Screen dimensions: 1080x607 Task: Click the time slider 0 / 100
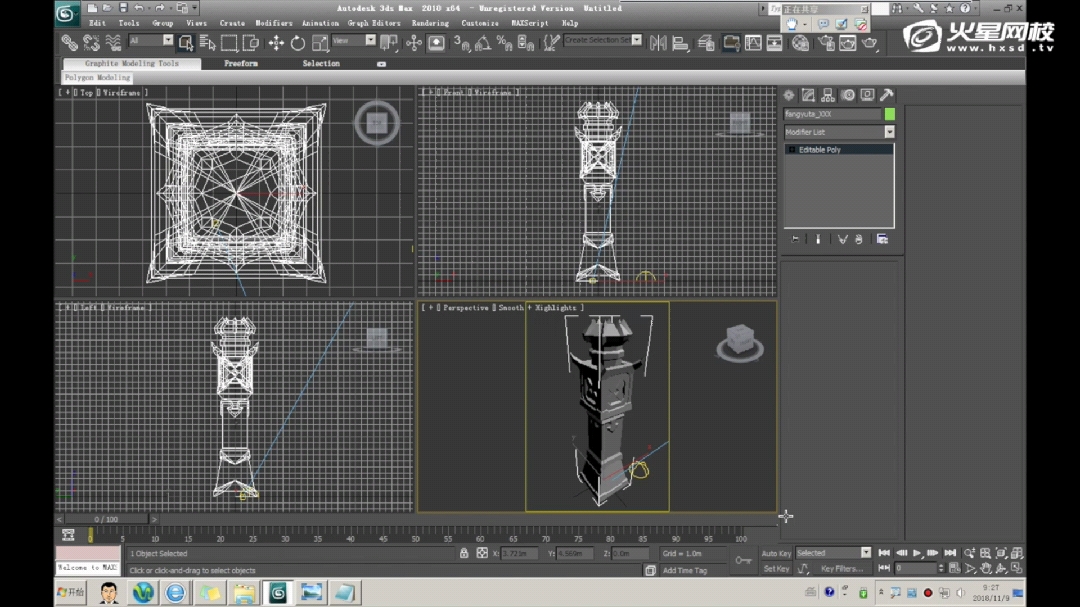click(106, 519)
